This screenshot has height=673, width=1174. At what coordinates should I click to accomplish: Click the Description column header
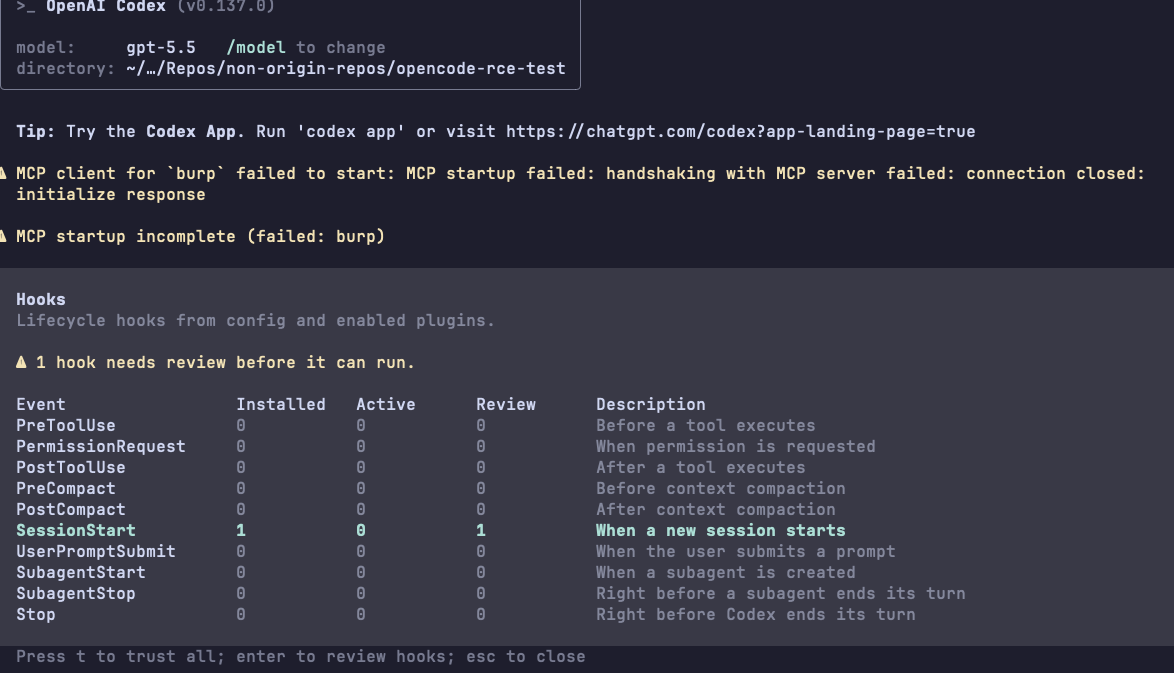point(651,404)
